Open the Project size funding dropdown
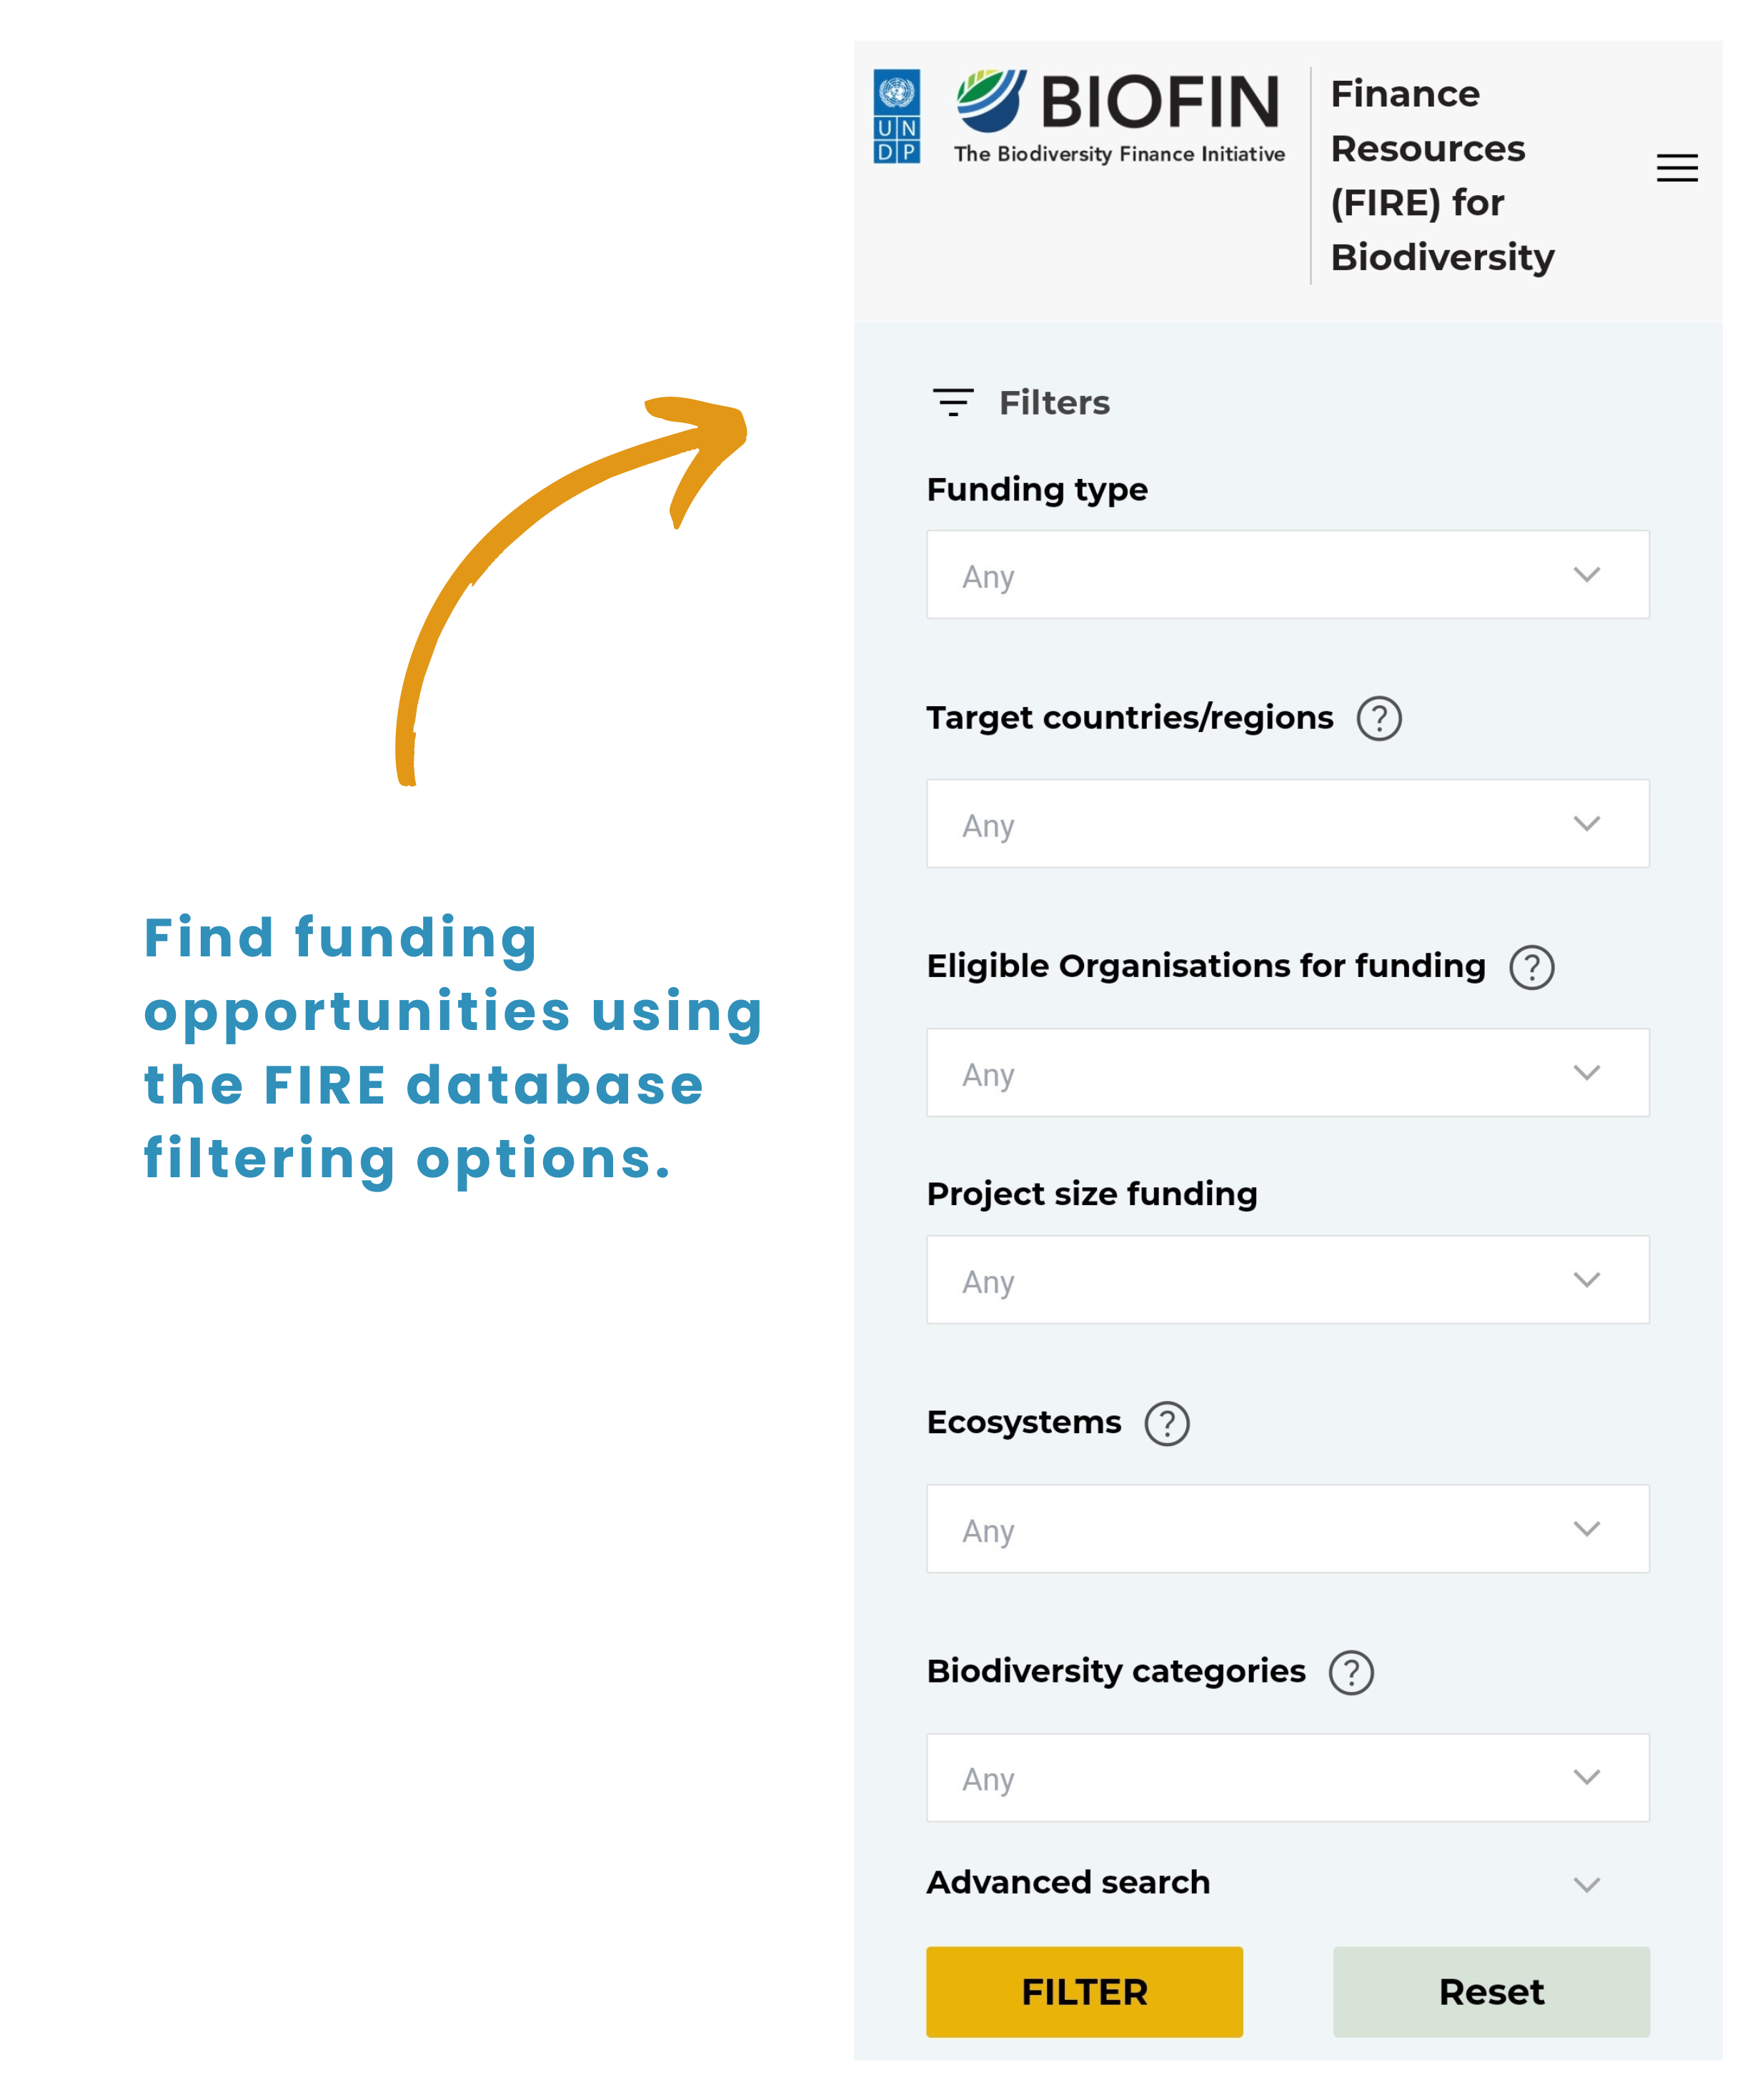Image resolution: width=1760 pixels, height=2100 pixels. coord(1287,1280)
